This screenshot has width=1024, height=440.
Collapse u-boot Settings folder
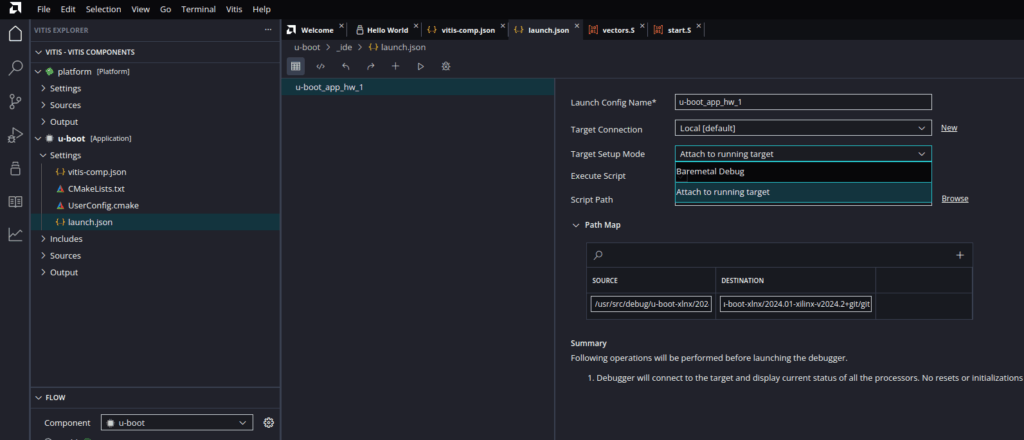43,155
